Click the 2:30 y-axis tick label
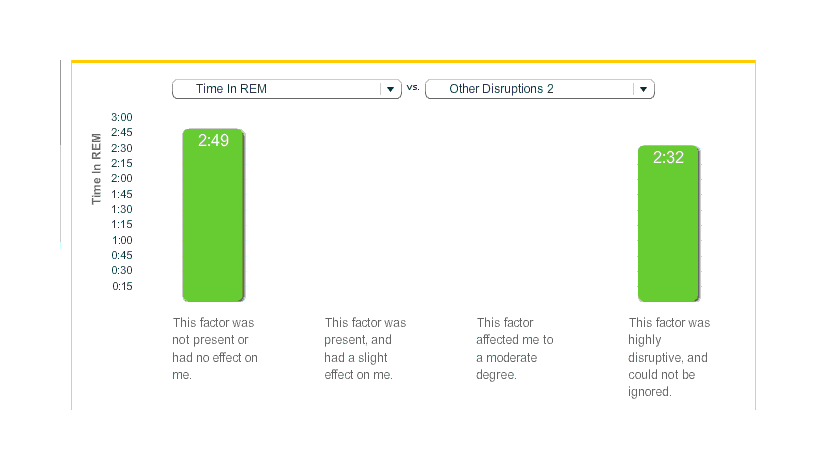Image resolution: width=820 pixels, height=470 pixels. tap(122, 148)
